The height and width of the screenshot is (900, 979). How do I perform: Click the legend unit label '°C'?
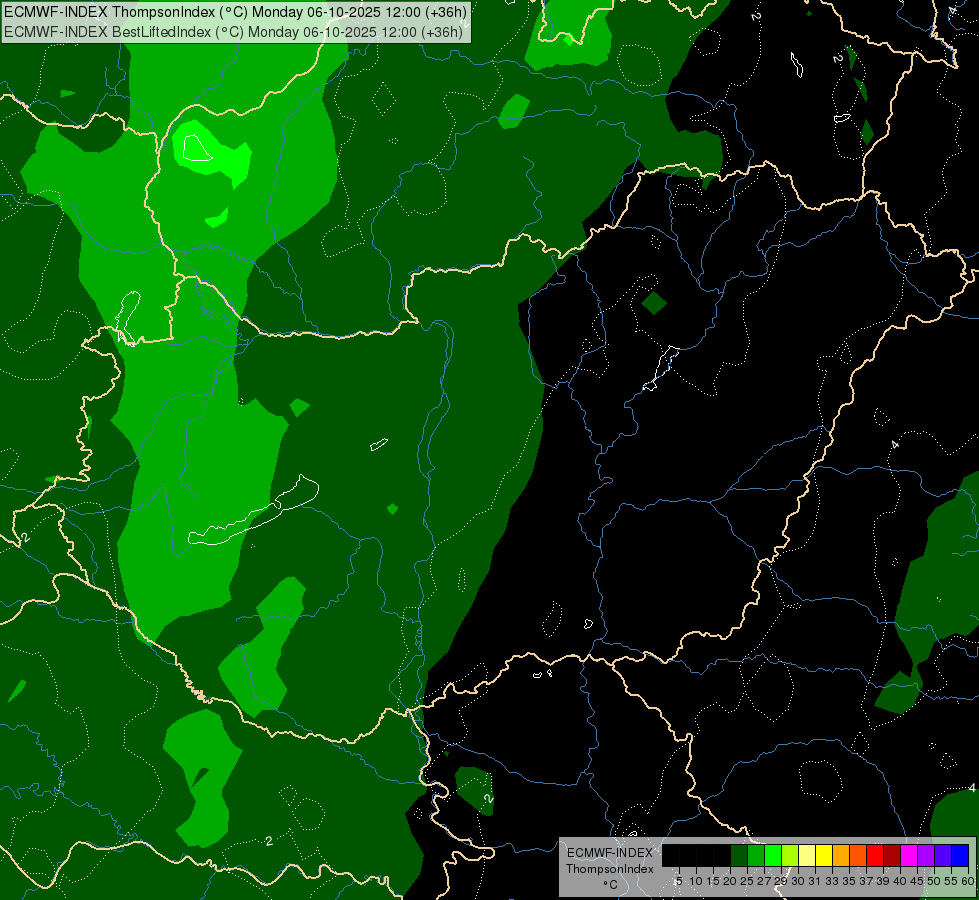click(x=610, y=884)
